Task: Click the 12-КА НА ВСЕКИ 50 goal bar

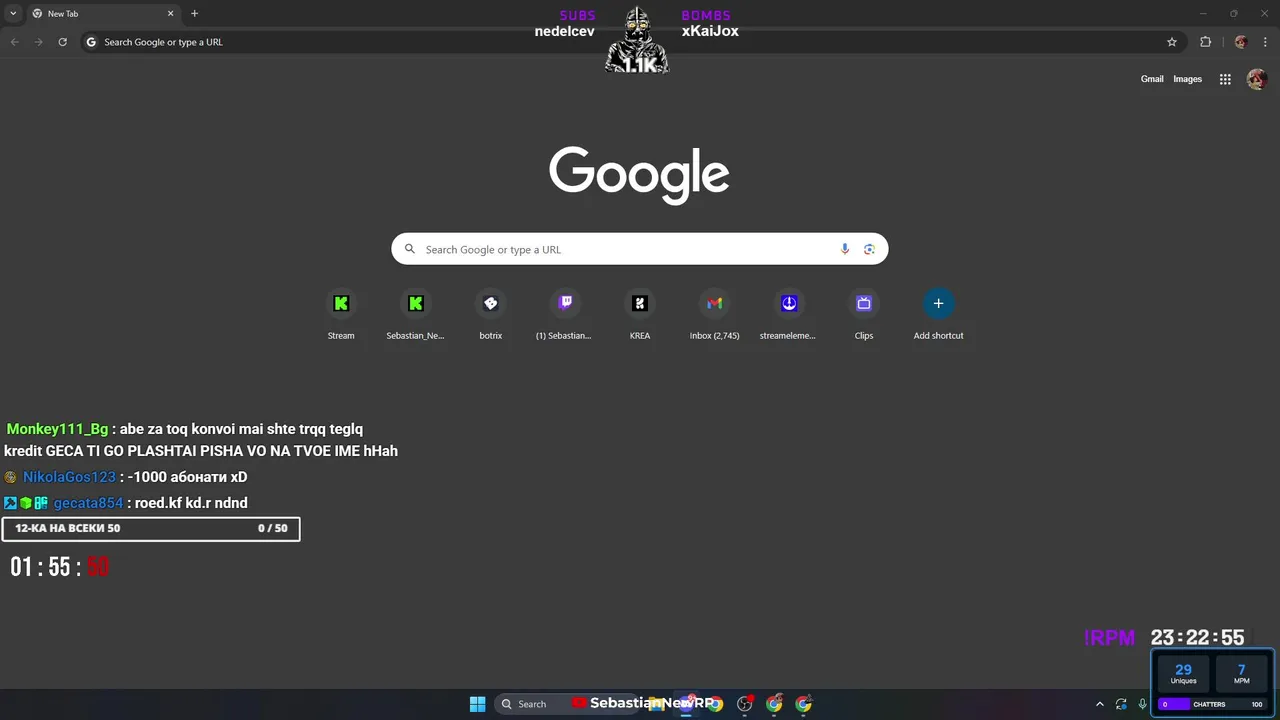Action: (151, 528)
